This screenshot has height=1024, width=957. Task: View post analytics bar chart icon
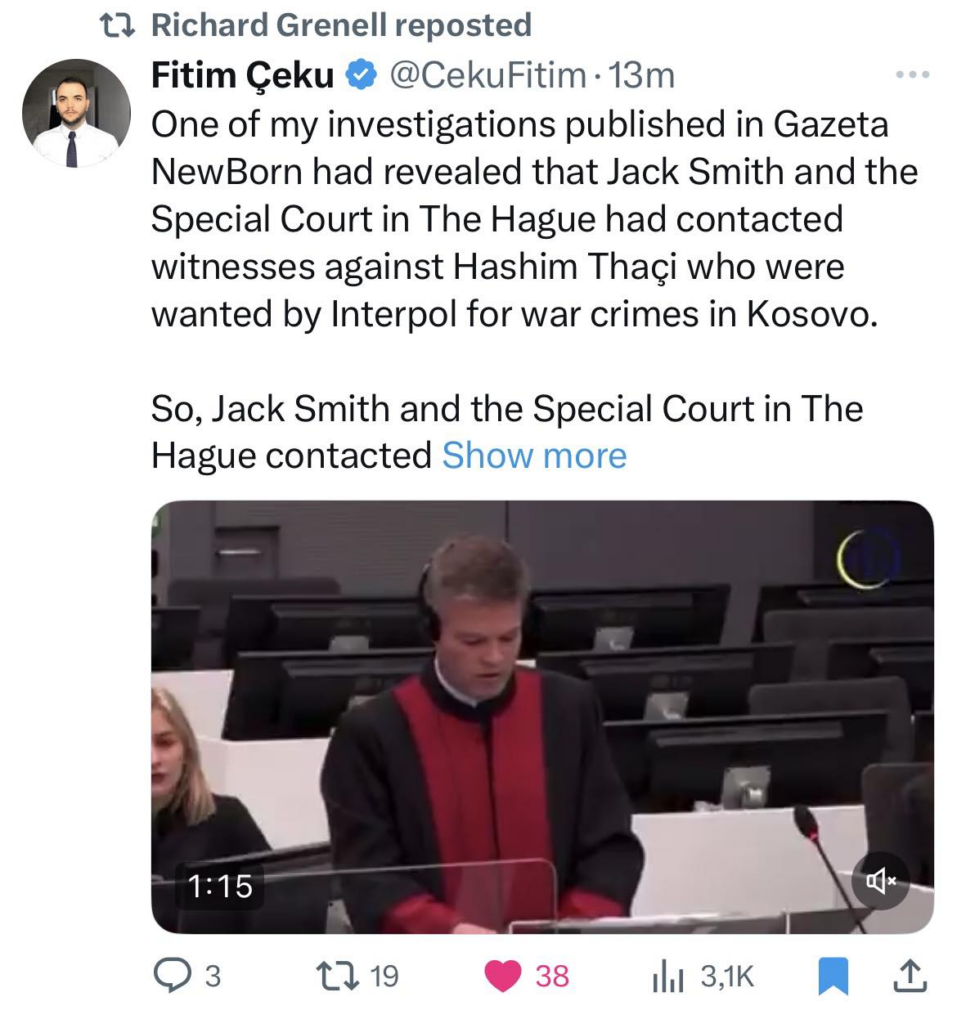(x=667, y=976)
